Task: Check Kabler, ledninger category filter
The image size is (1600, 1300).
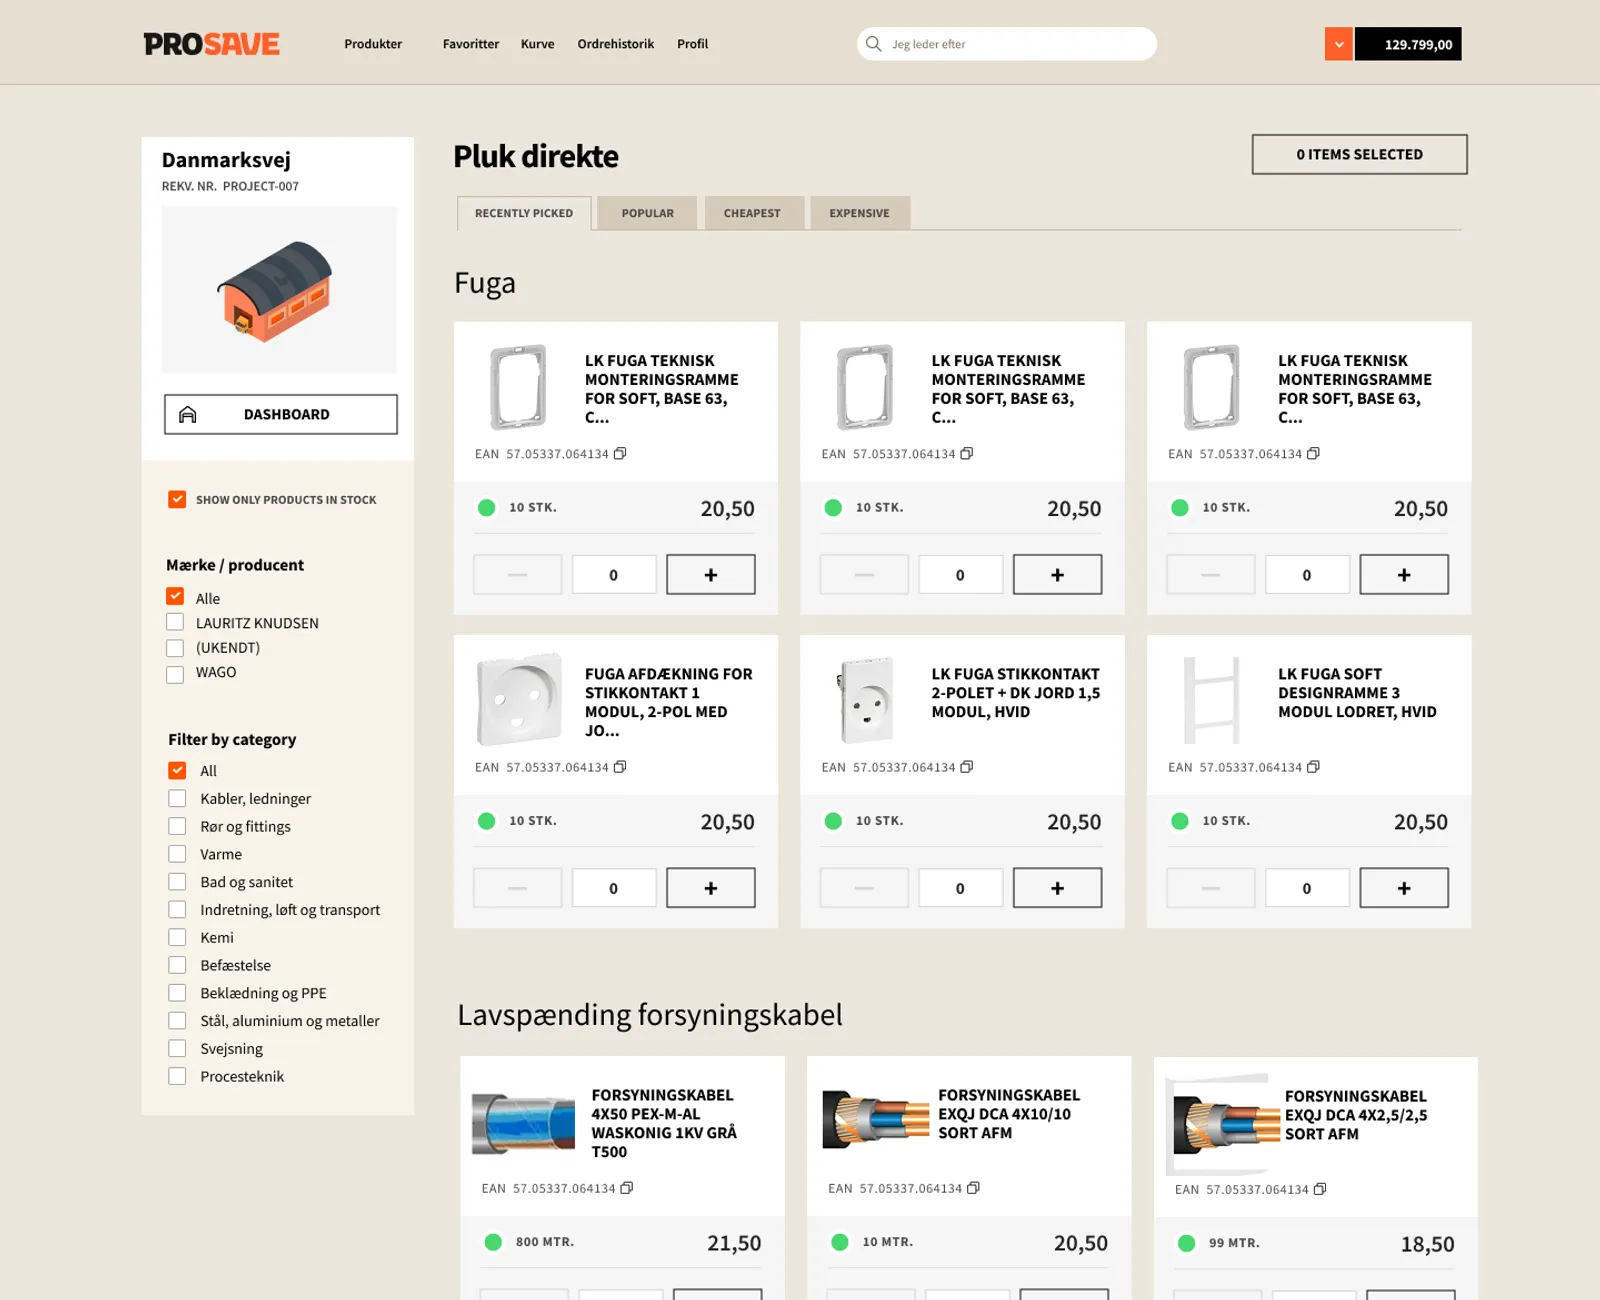Action: click(x=177, y=798)
